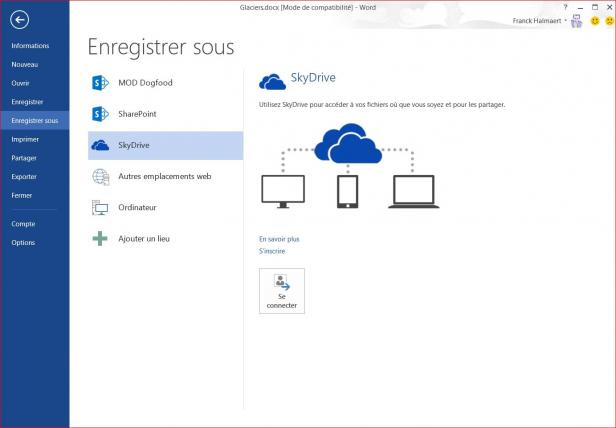Open the Informations menu item

[x=30, y=46]
